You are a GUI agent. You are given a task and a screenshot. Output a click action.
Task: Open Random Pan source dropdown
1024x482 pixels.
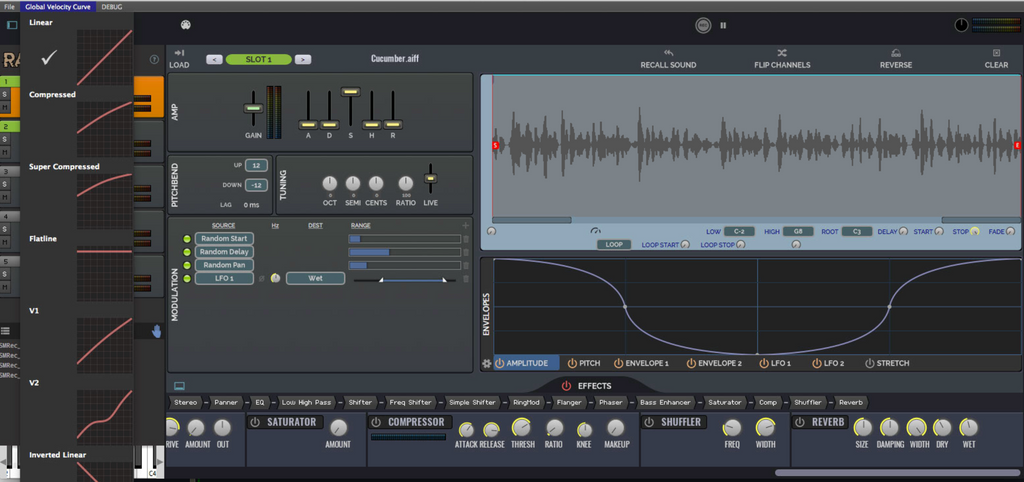pos(224,265)
